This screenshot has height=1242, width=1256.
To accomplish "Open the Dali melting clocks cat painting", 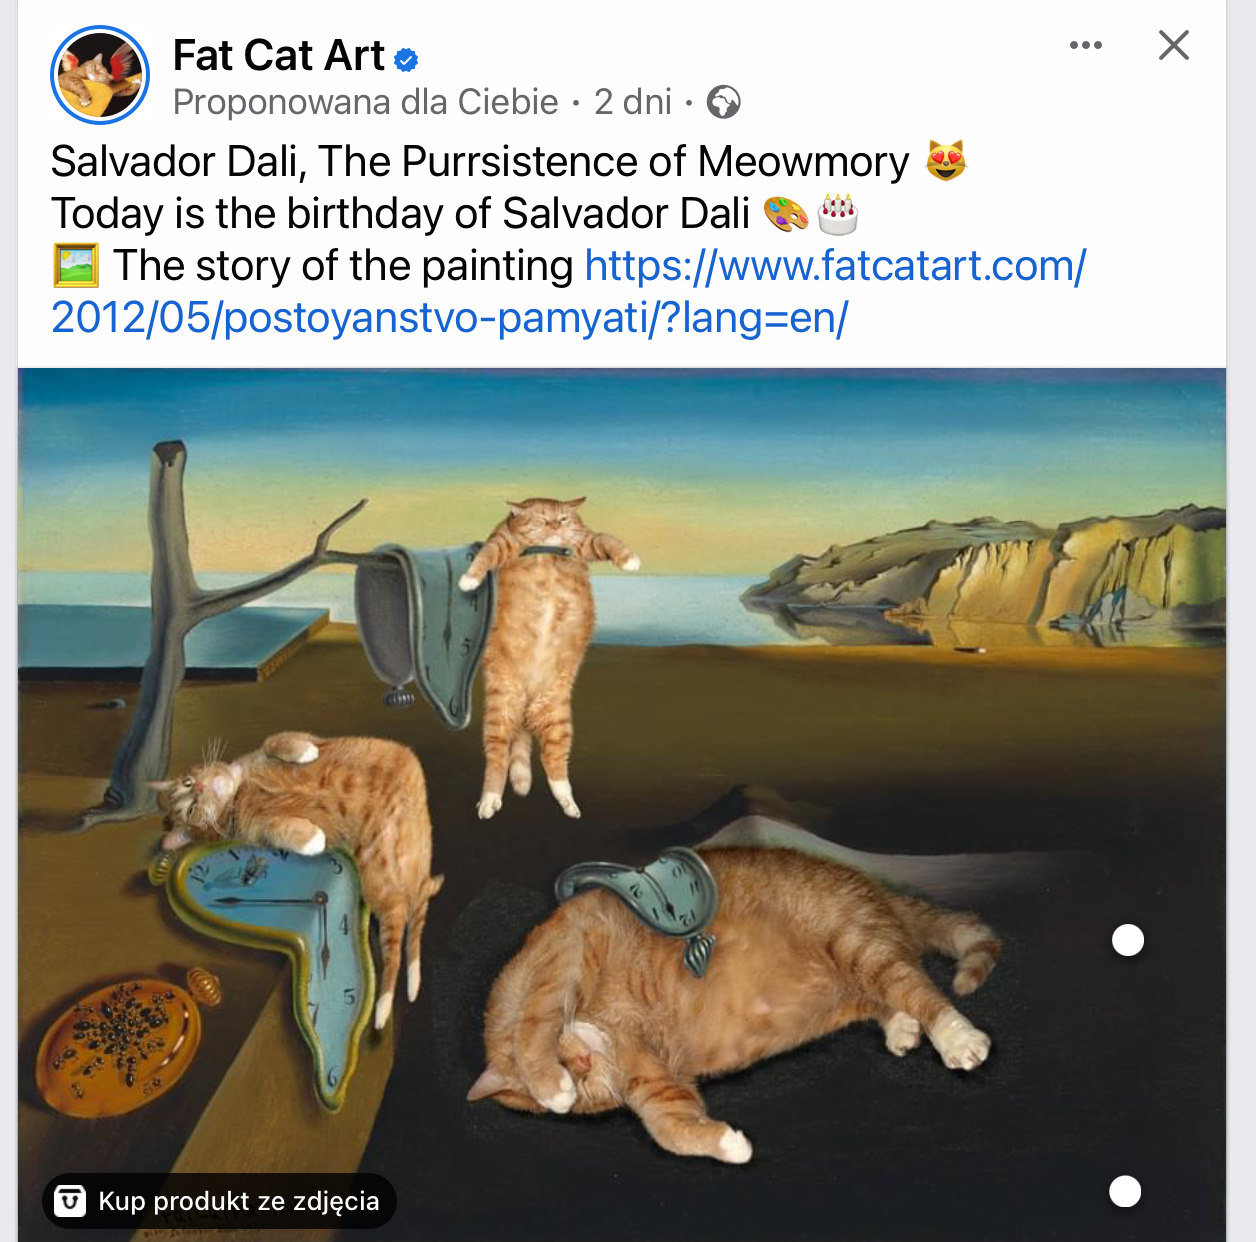I will (622, 805).
